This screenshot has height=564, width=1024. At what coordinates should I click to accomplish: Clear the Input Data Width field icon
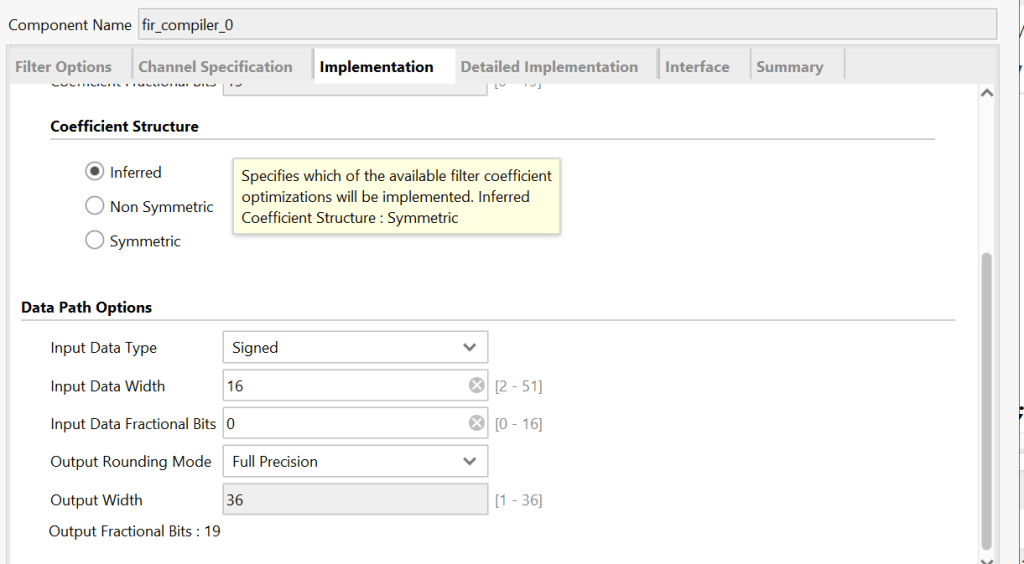click(476, 386)
